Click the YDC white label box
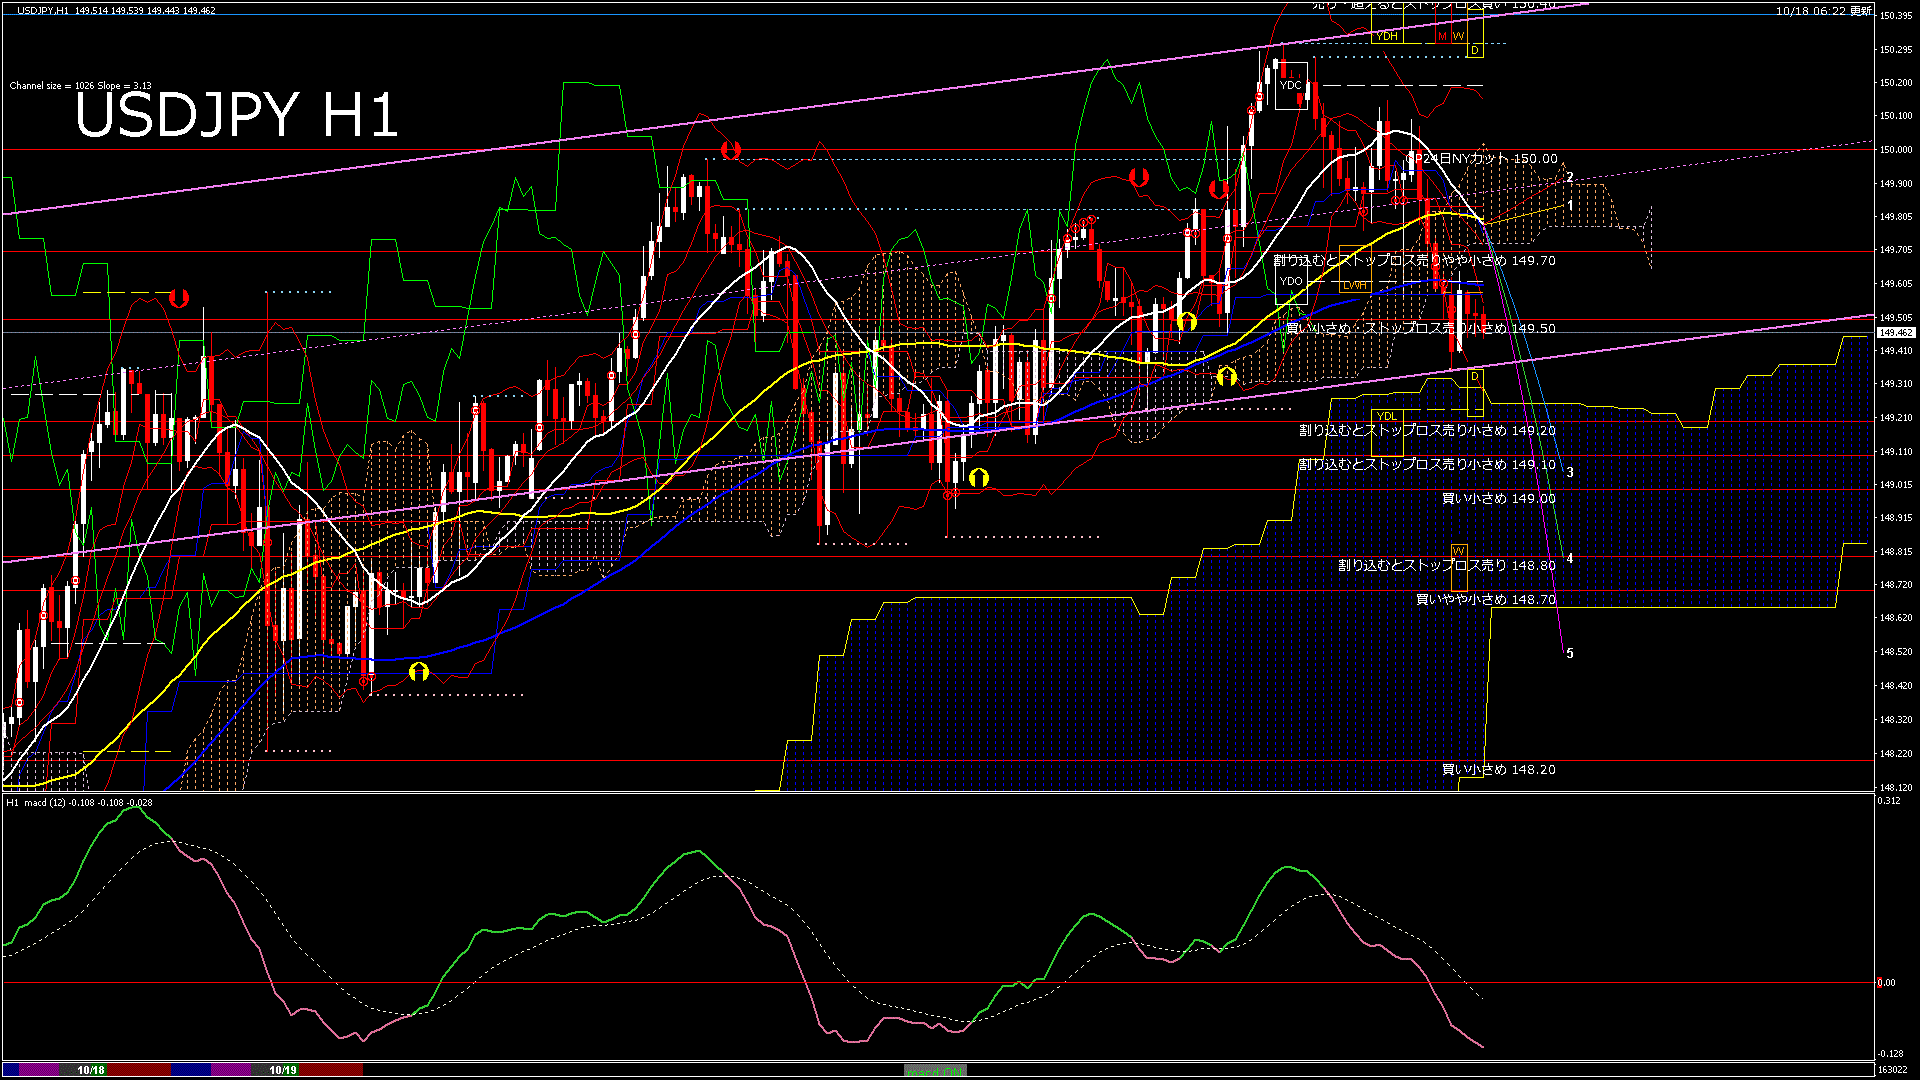 pos(1291,85)
